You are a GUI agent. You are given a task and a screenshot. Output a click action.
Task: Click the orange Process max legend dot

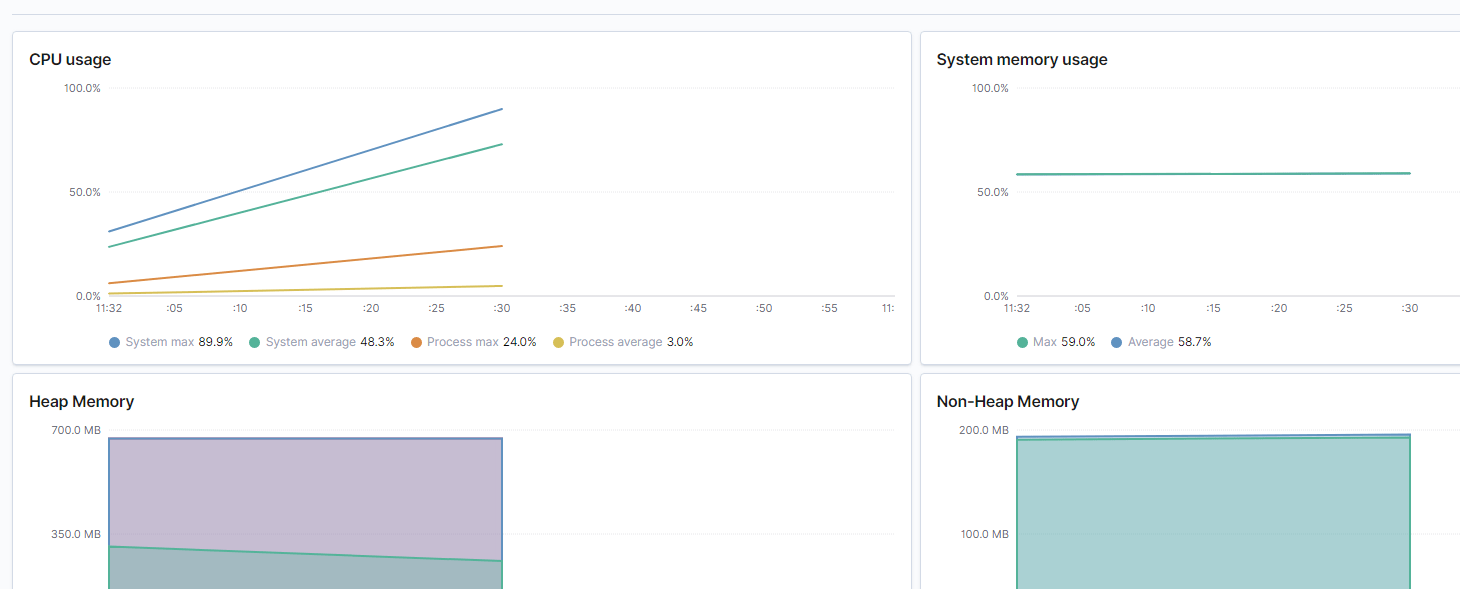(x=417, y=341)
